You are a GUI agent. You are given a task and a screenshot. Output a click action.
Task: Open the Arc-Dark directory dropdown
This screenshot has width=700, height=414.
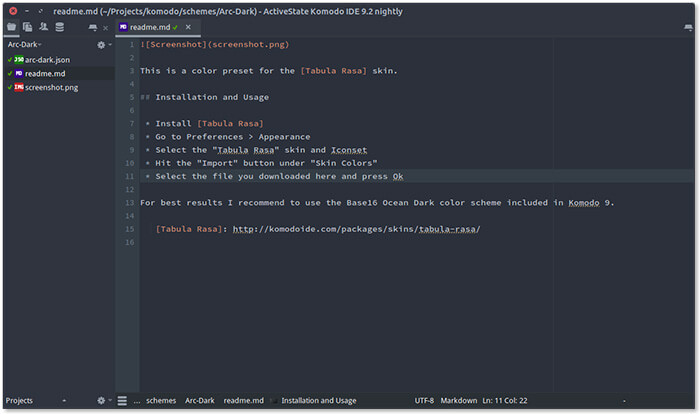25,45
